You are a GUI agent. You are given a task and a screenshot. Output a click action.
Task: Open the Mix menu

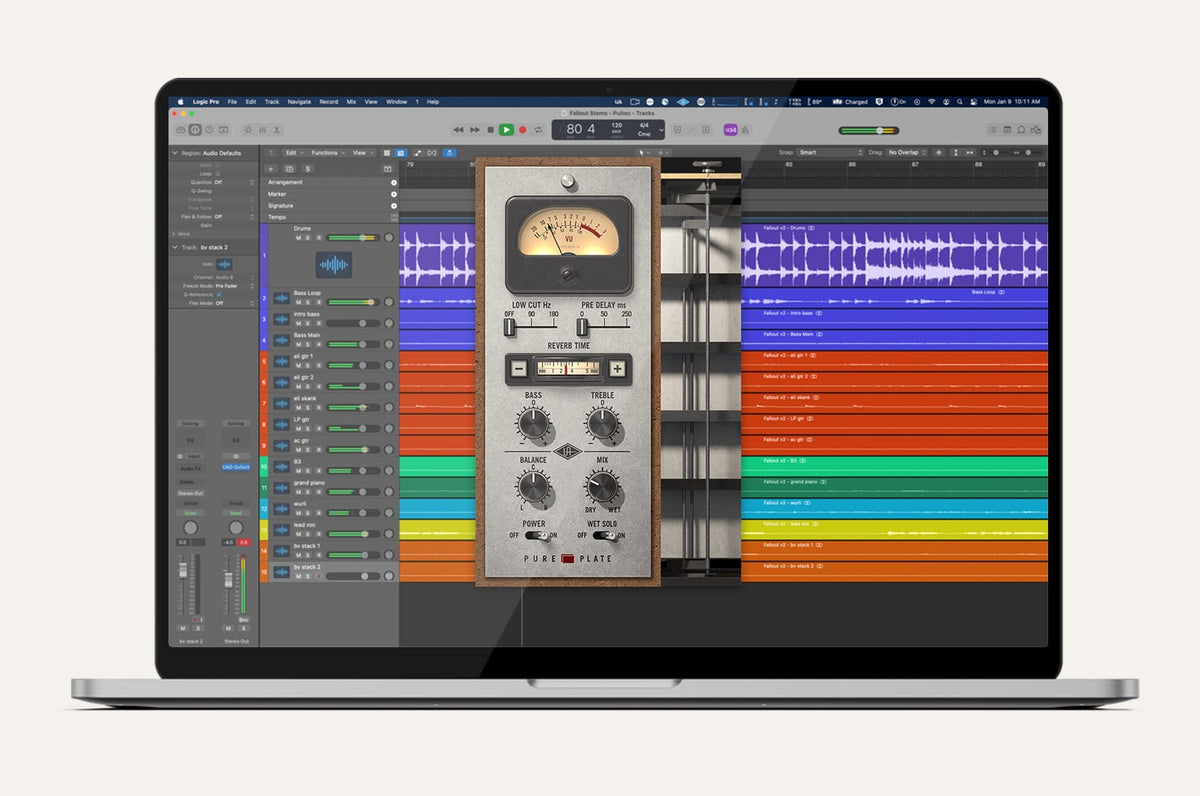351,102
